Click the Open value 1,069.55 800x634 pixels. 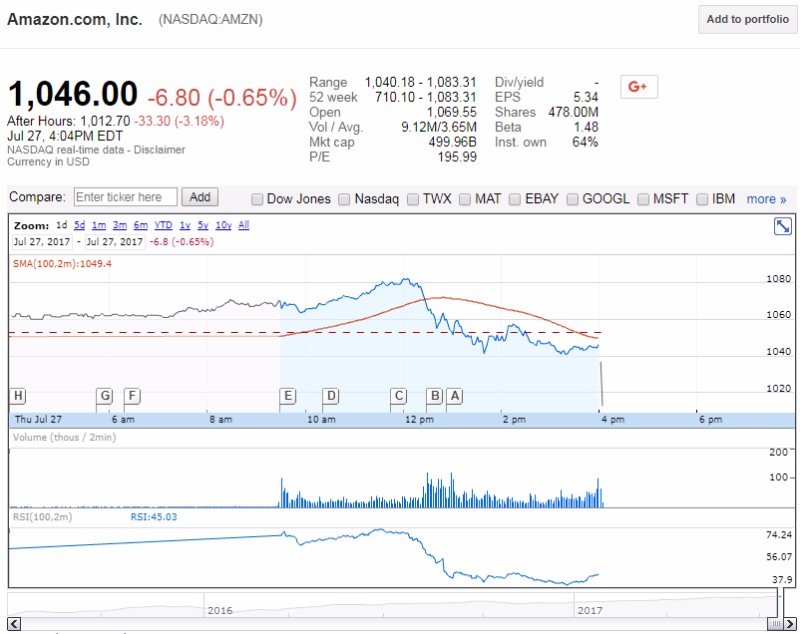coord(452,112)
